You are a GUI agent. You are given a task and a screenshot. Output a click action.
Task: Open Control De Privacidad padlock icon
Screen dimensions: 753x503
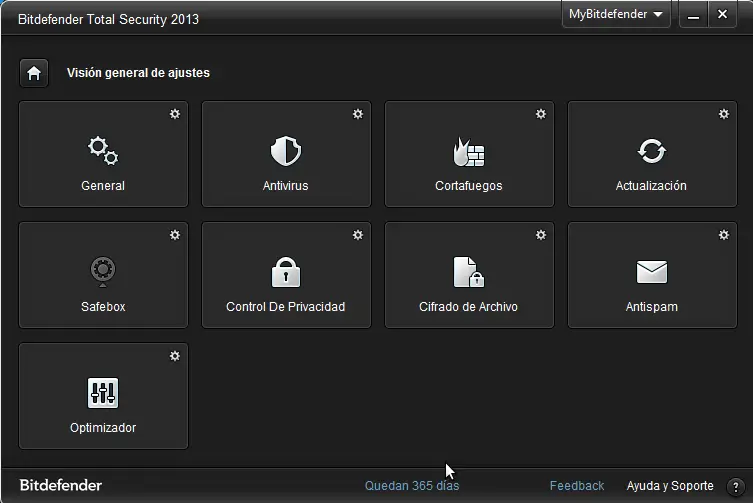[x=286, y=272]
